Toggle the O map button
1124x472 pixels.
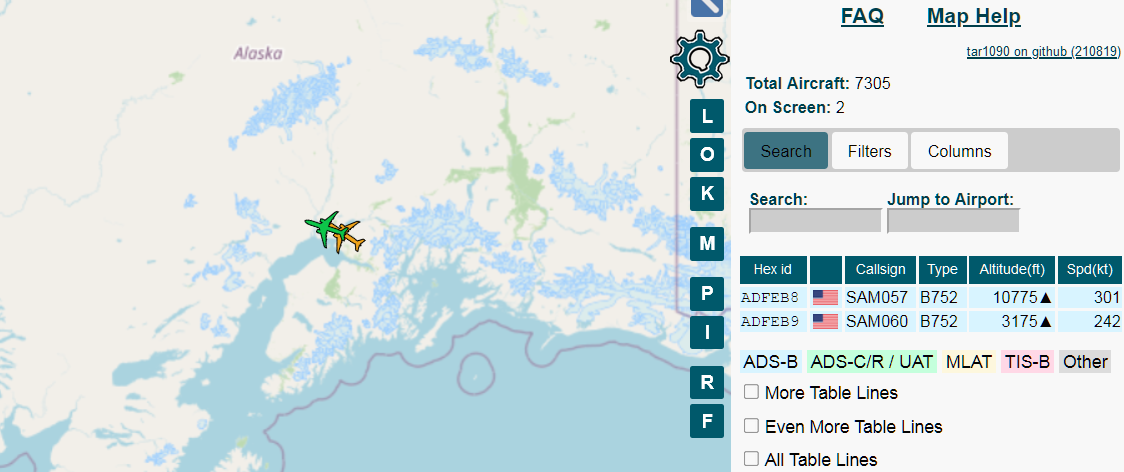(707, 155)
